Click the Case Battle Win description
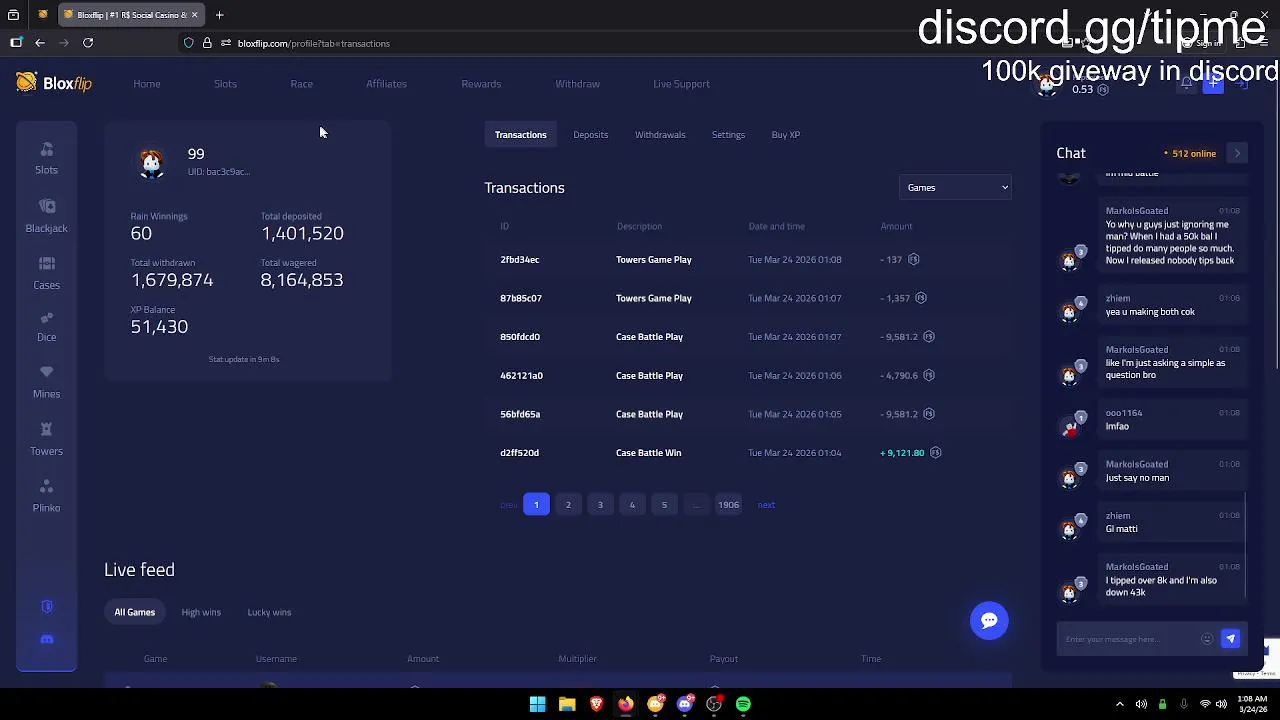The width and height of the screenshot is (1280, 720). (648, 453)
